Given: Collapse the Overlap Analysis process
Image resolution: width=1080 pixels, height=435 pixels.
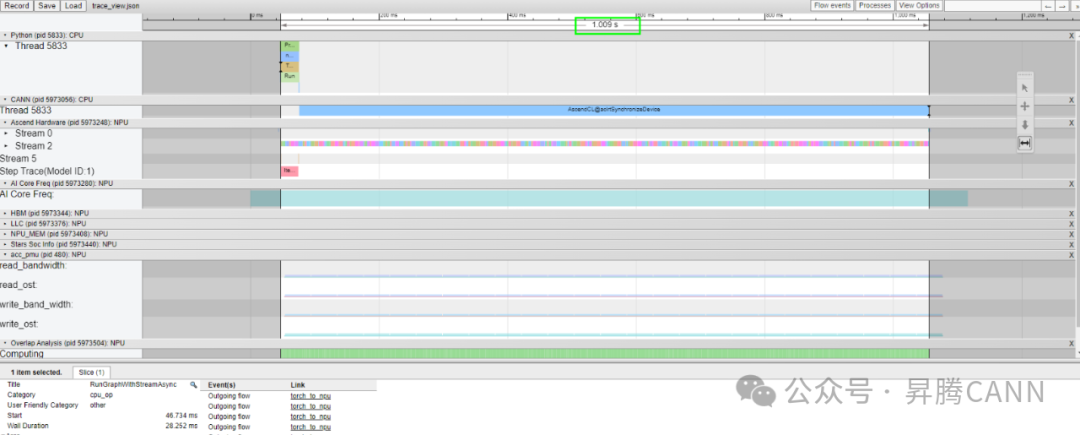Looking at the screenshot, I should (6, 343).
